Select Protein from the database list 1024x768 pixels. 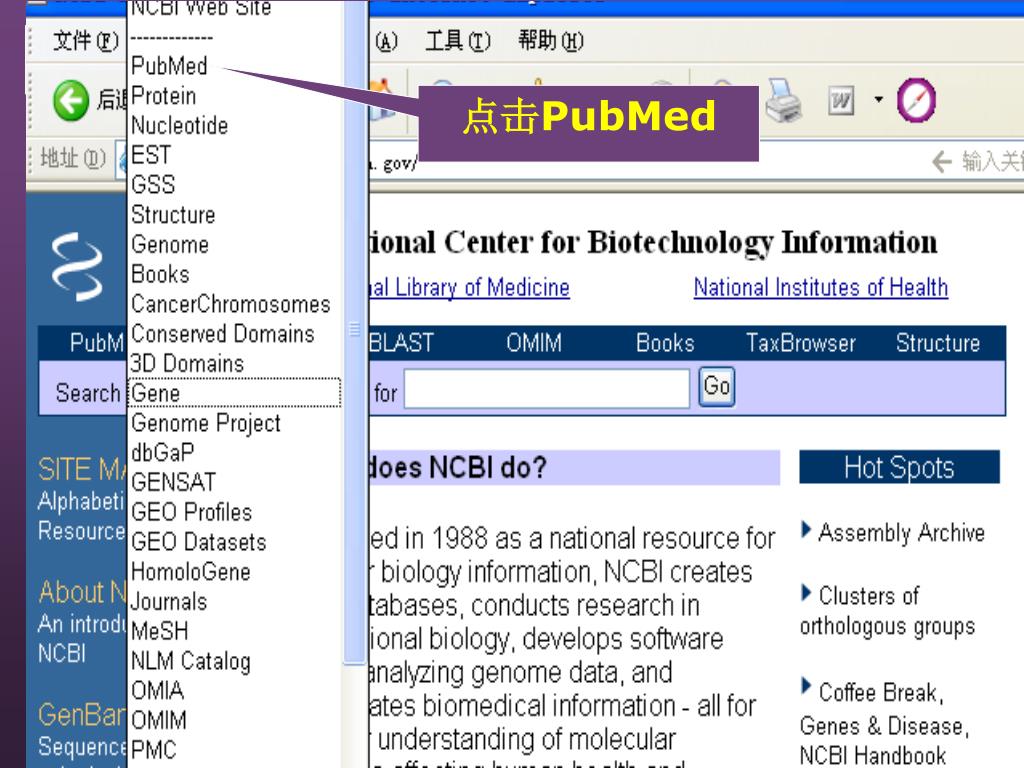click(x=163, y=96)
